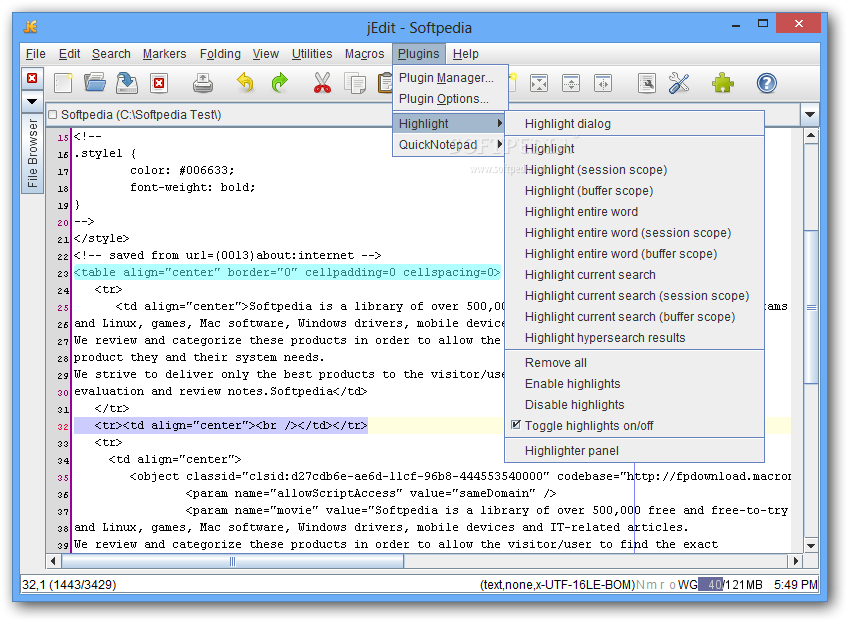Click the horizontal scrollbar left arrow

[53, 561]
